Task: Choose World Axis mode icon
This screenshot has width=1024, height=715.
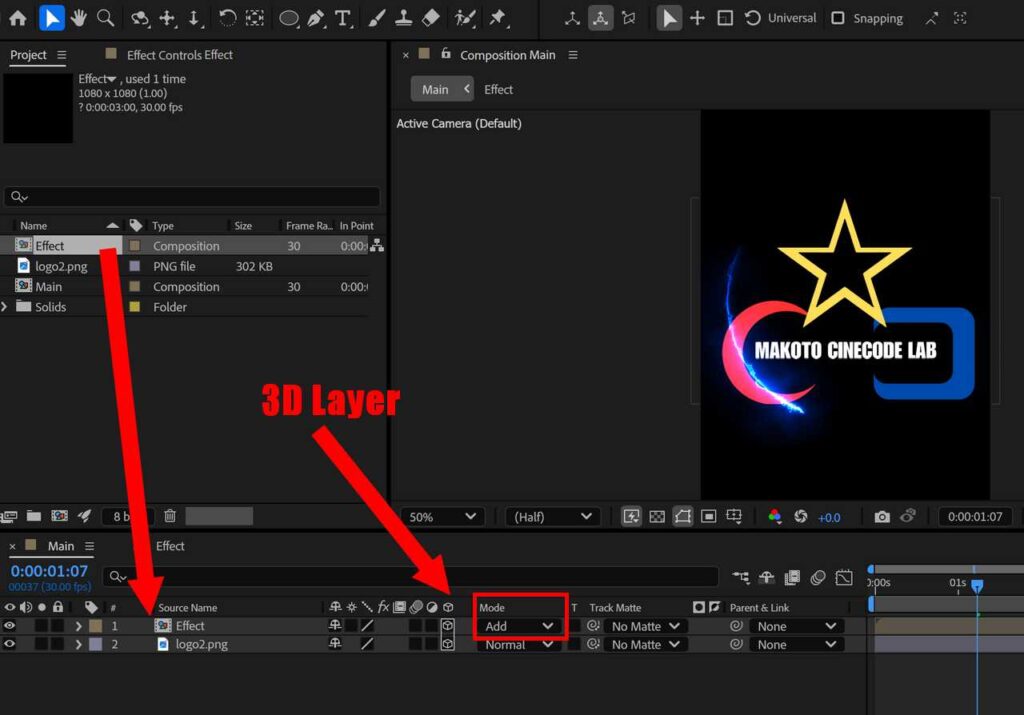Action: tap(601, 18)
